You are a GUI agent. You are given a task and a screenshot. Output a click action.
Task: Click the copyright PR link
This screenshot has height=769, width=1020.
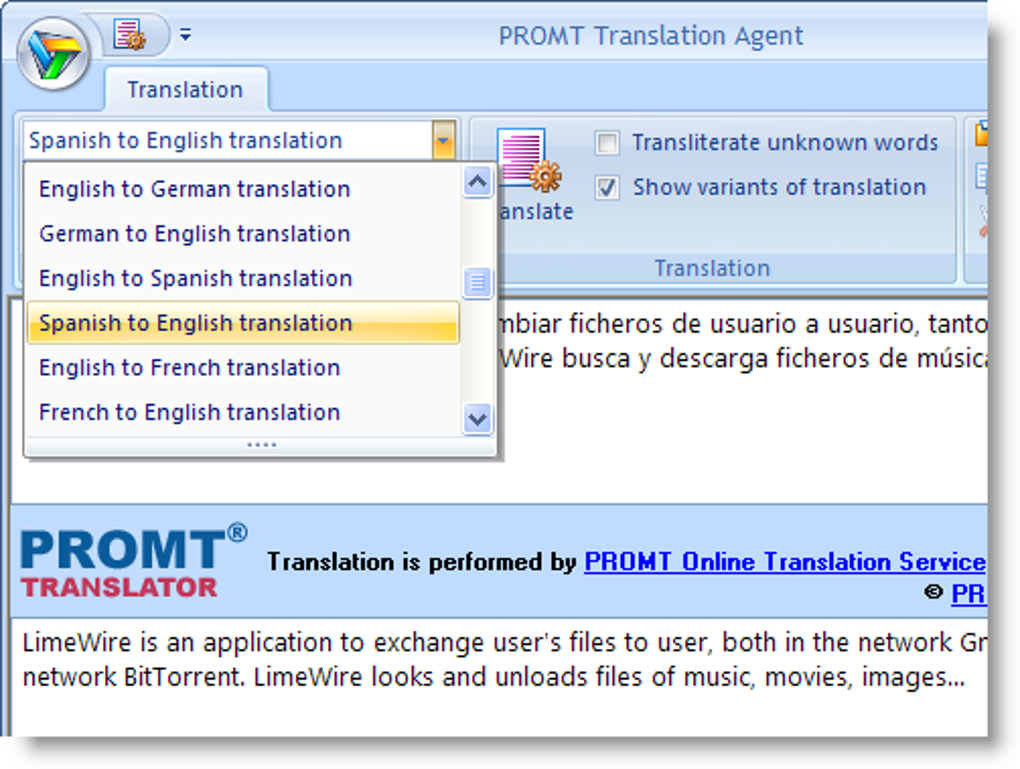(969, 593)
